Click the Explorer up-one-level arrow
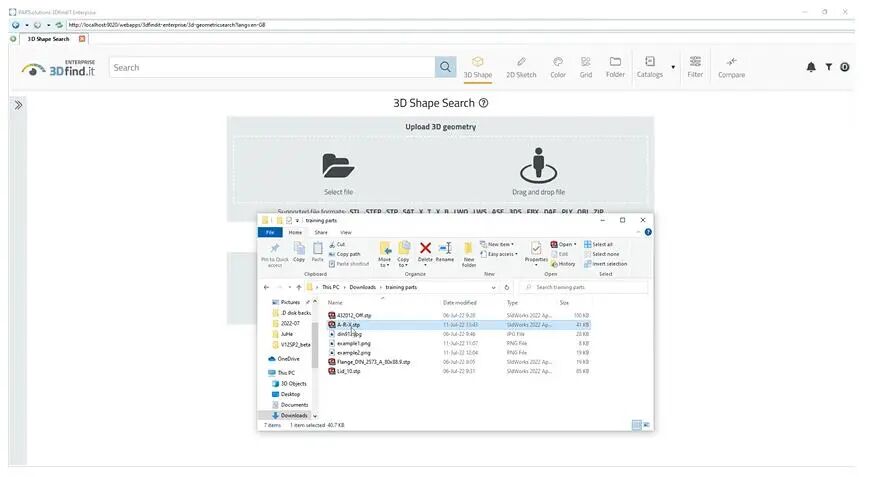The height and width of the screenshot is (477, 869). point(299,288)
